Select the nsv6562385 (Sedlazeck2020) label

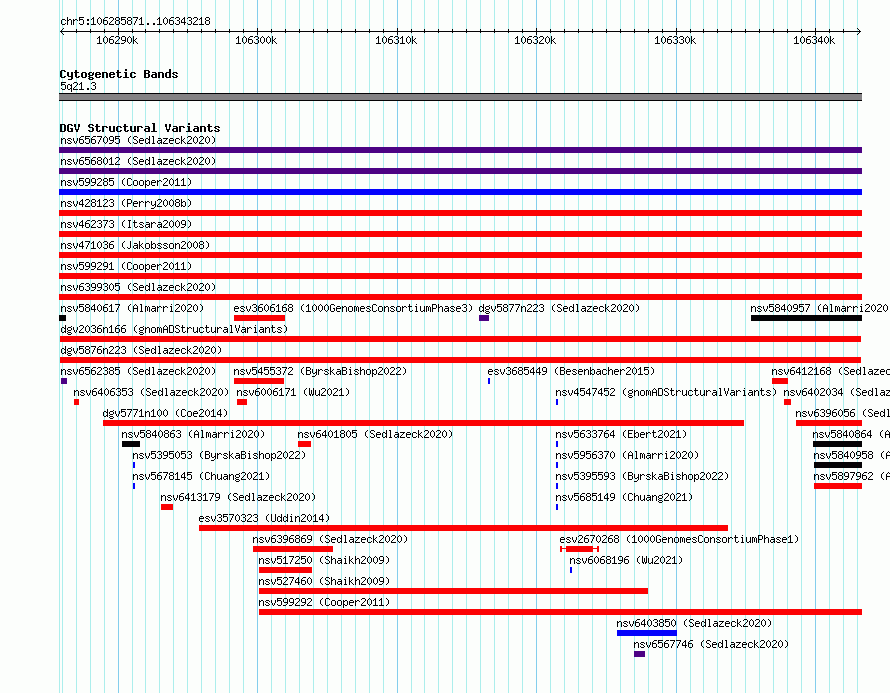click(138, 371)
